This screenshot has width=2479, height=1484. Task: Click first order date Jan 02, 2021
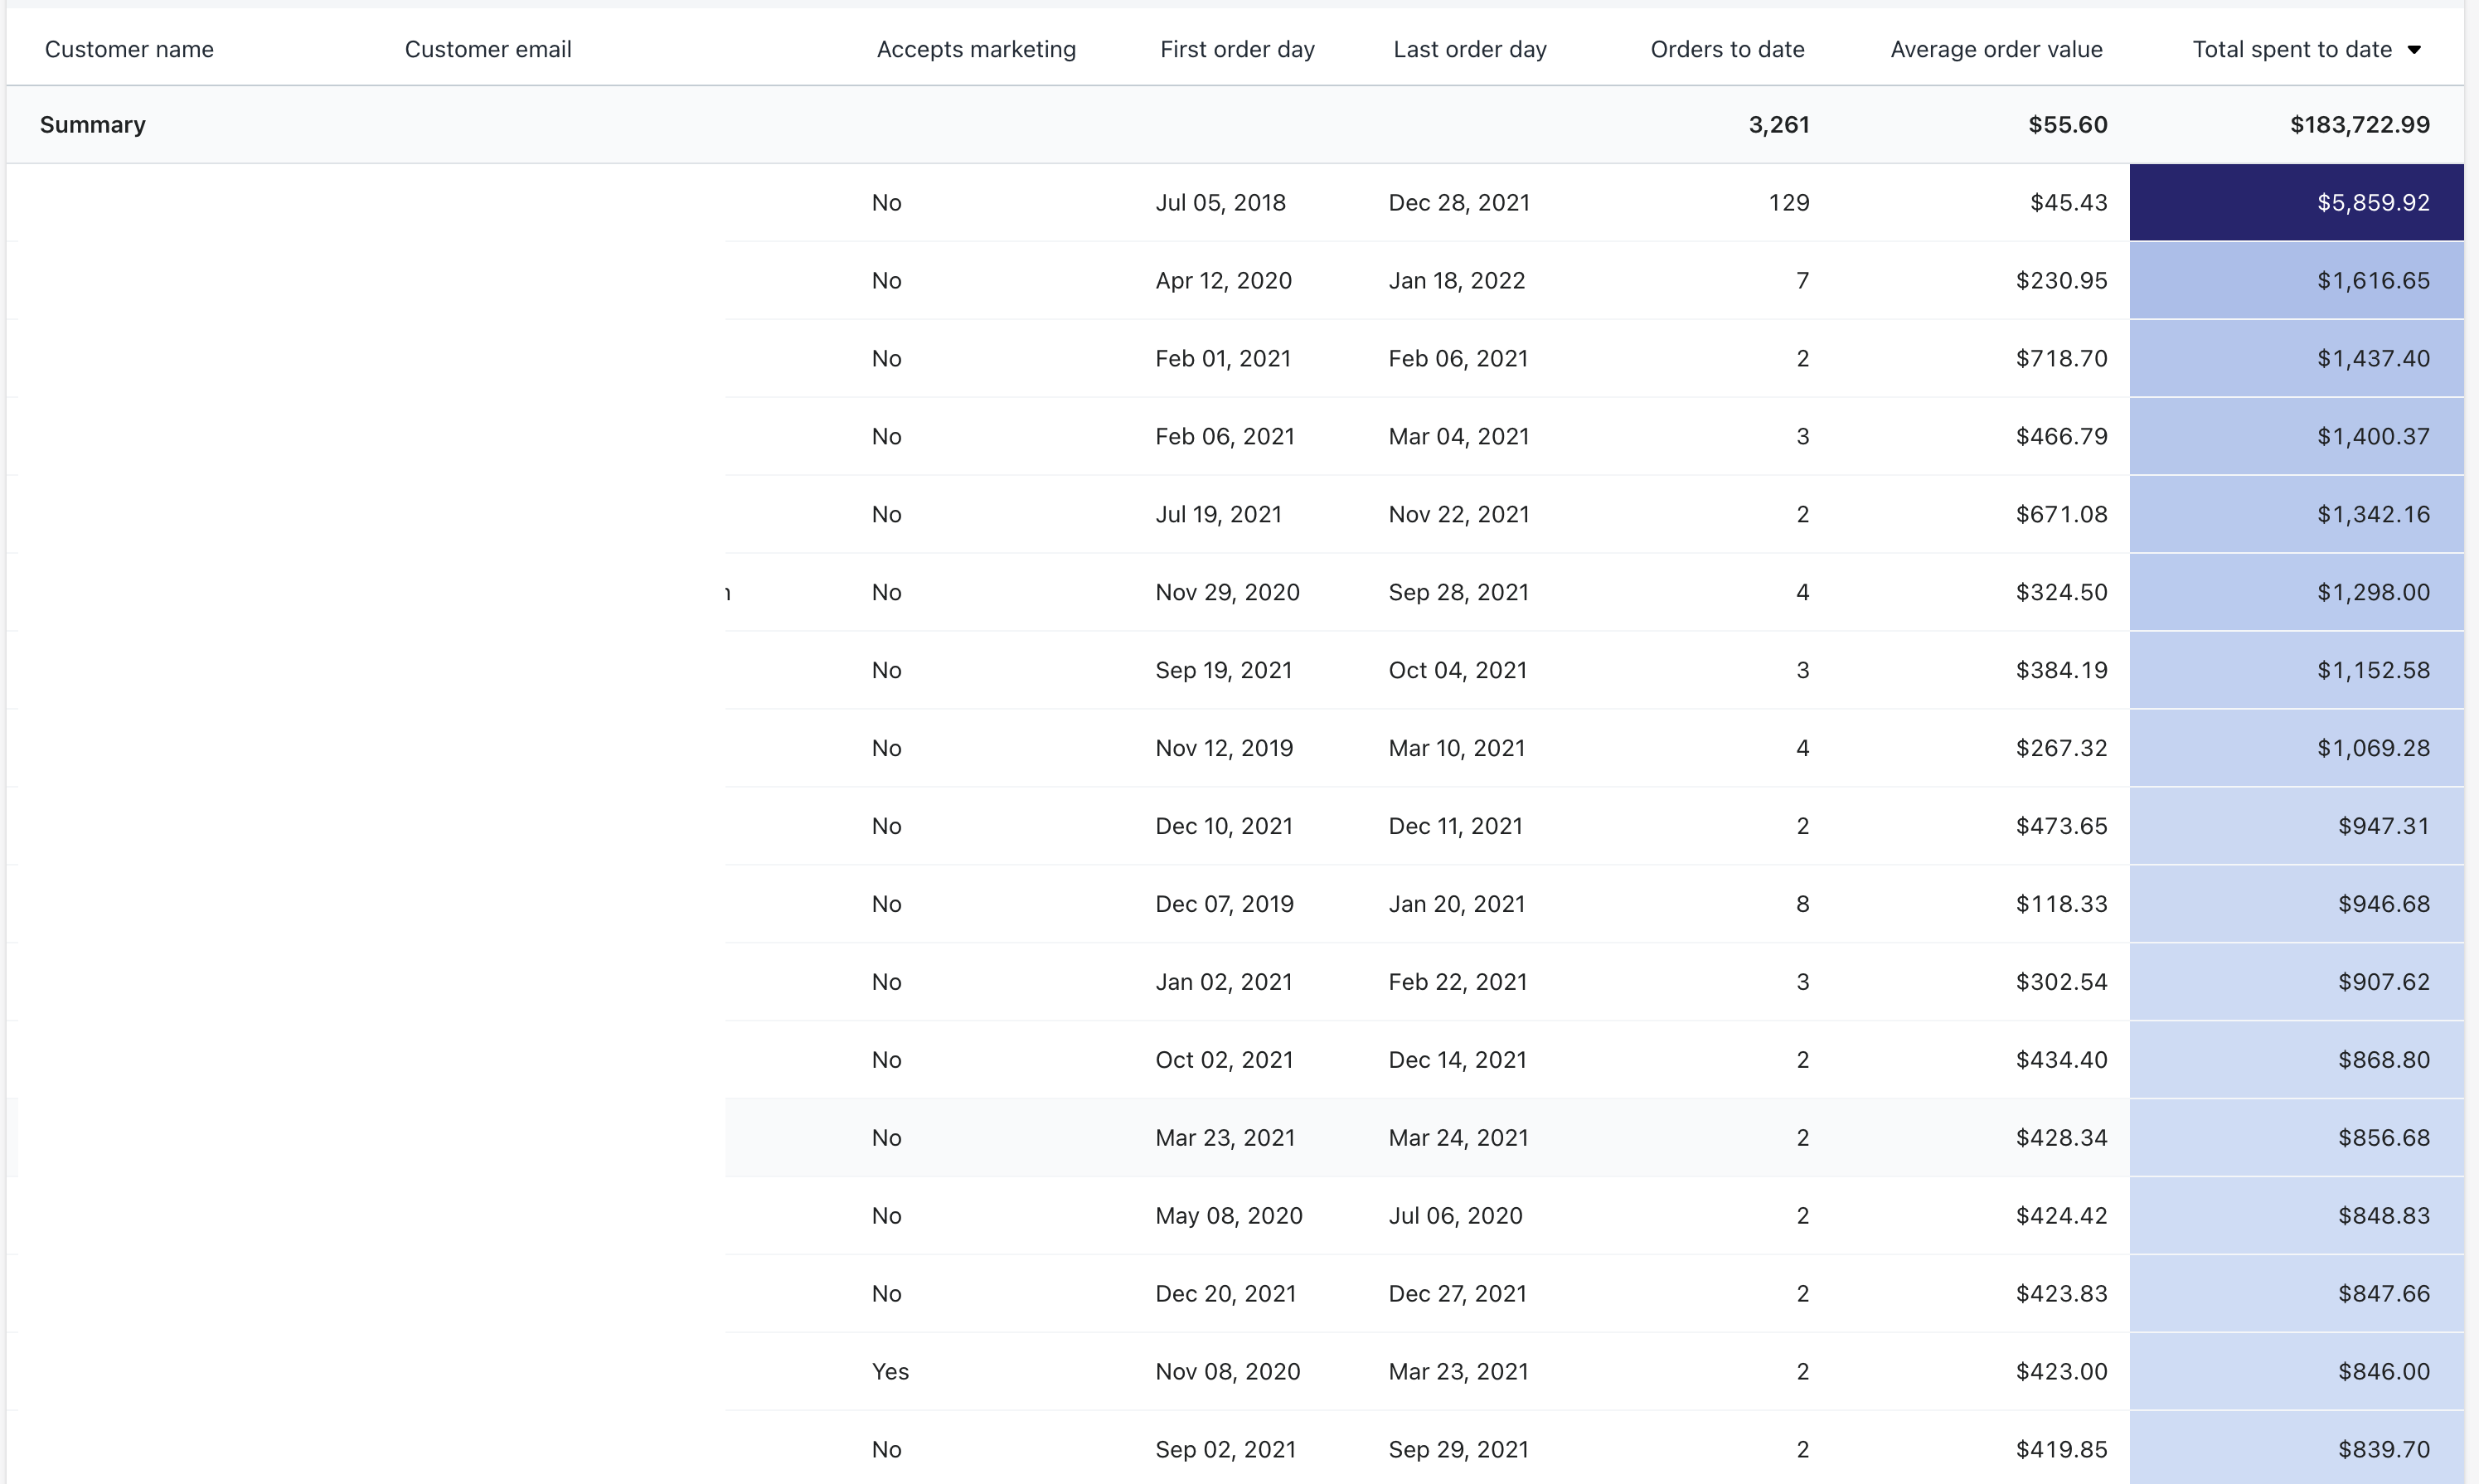1223,983
